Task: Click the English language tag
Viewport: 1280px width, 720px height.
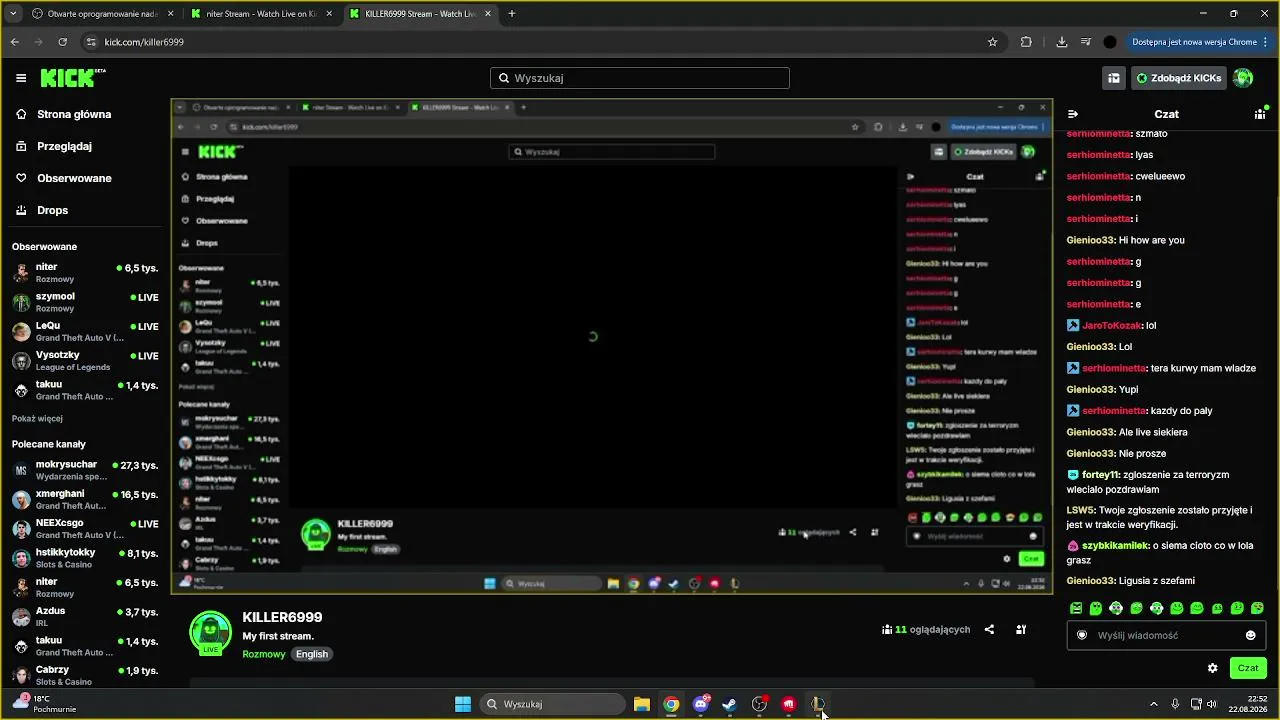Action: coord(312,654)
